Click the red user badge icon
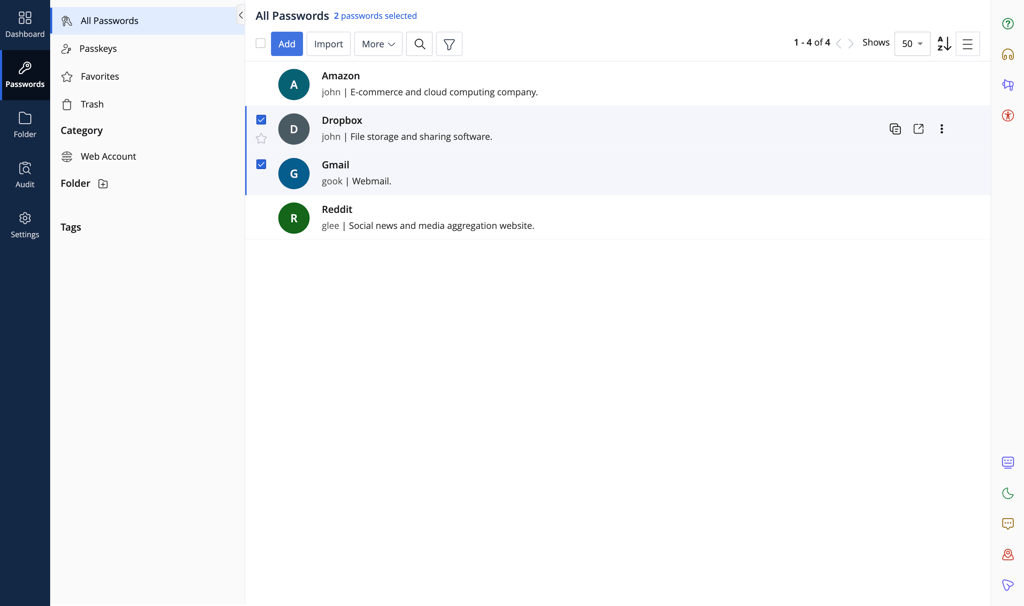This screenshot has height=606, width=1024. (1008, 554)
